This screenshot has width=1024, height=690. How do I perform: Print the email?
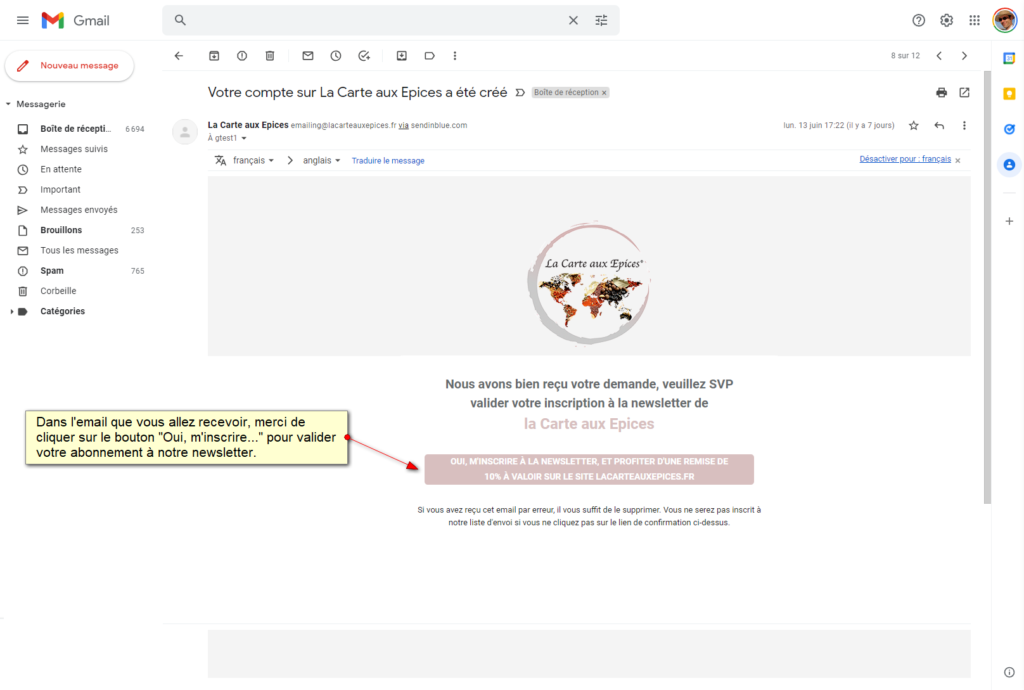tap(941, 91)
